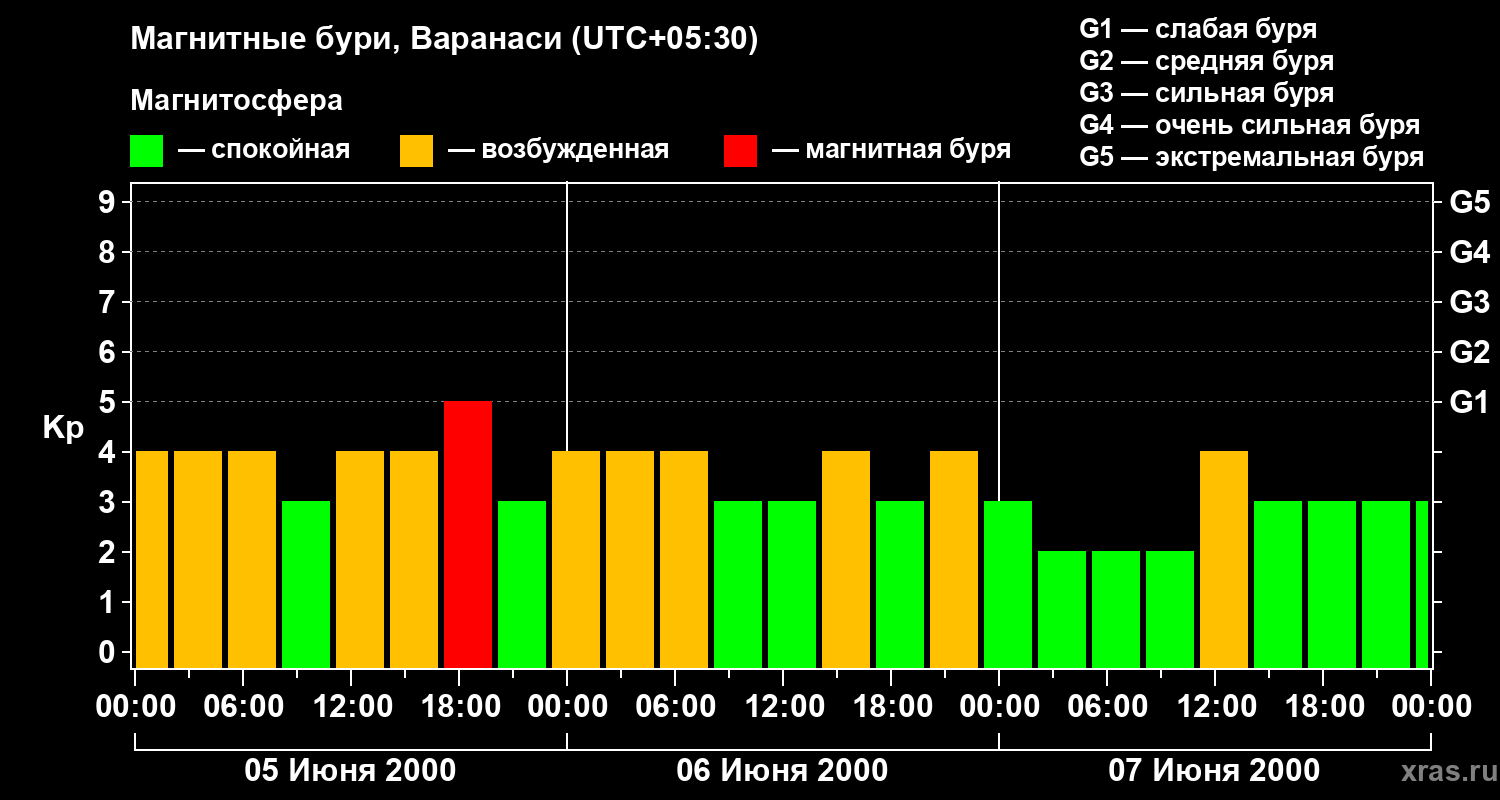The height and width of the screenshot is (800, 1500).
Task: Click the Kp axis title
Action: [x=63, y=429]
